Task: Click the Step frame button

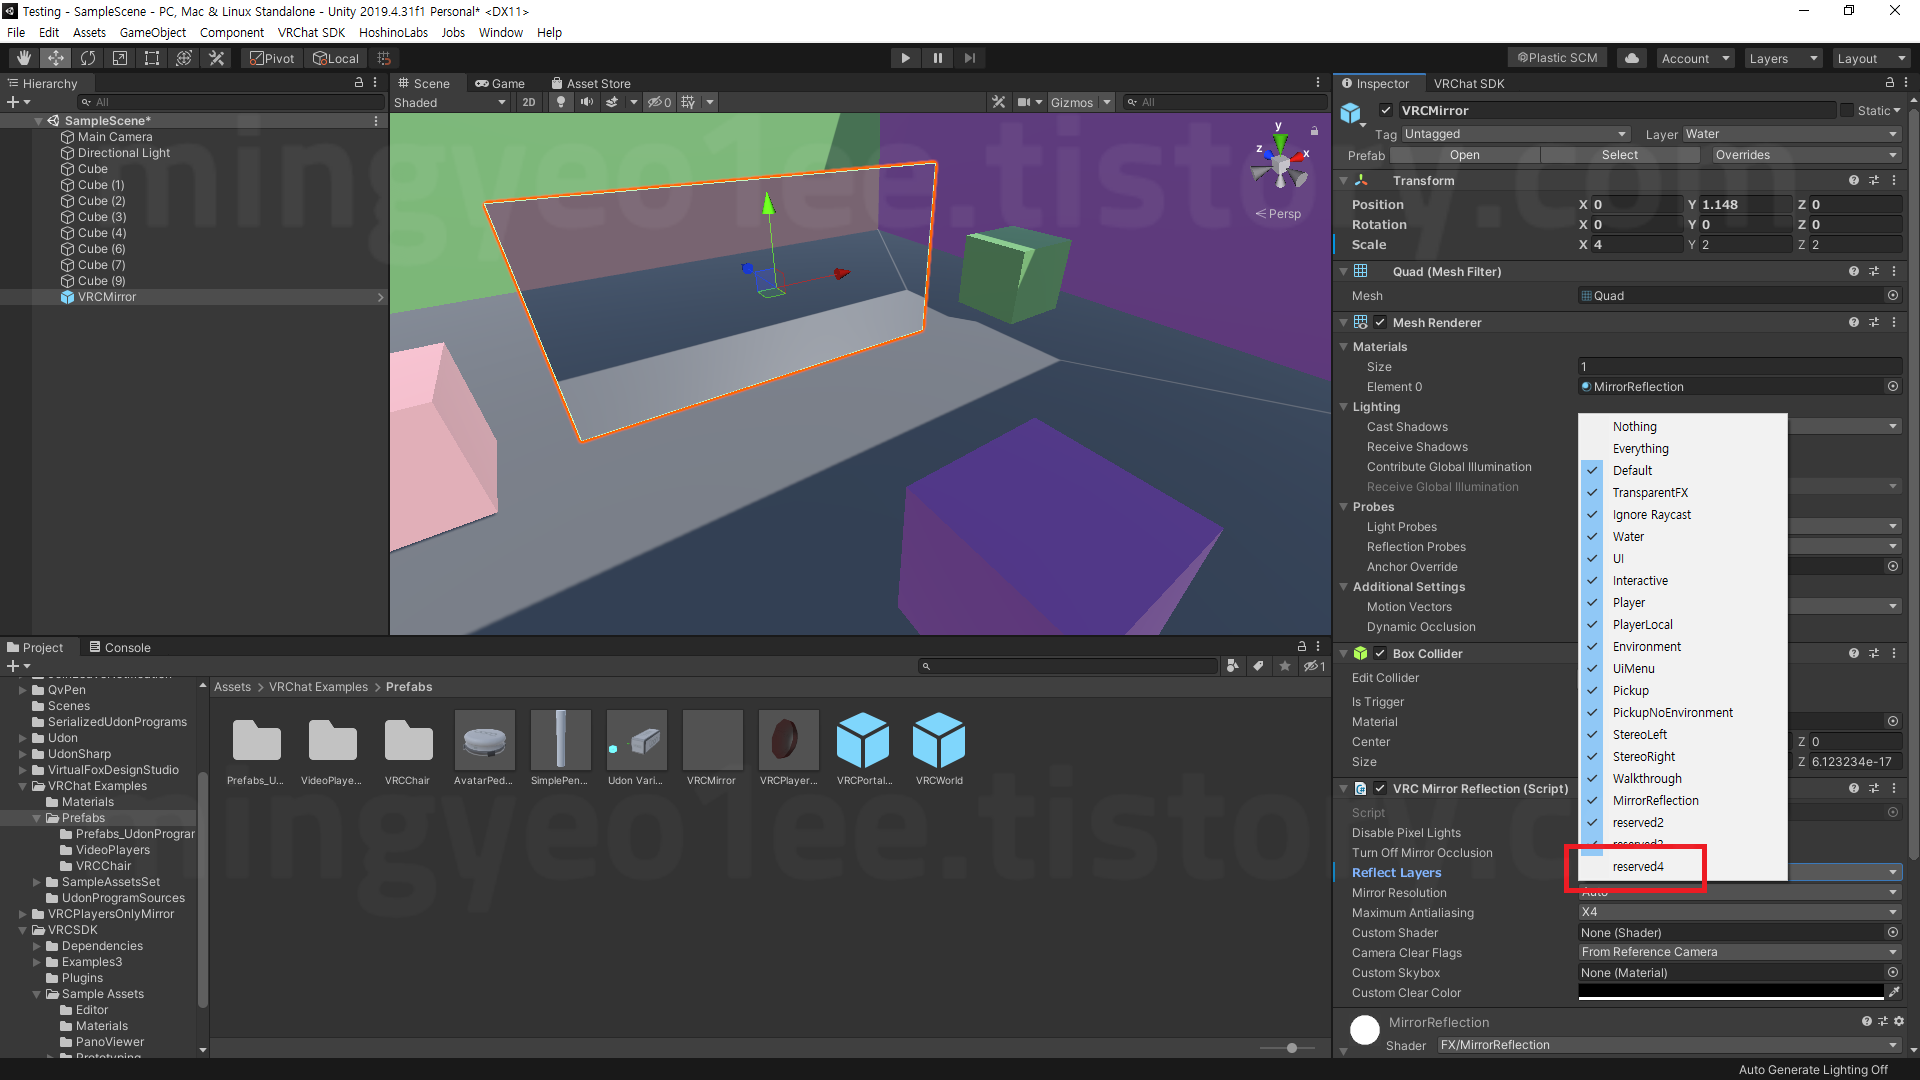Action: [x=969, y=58]
